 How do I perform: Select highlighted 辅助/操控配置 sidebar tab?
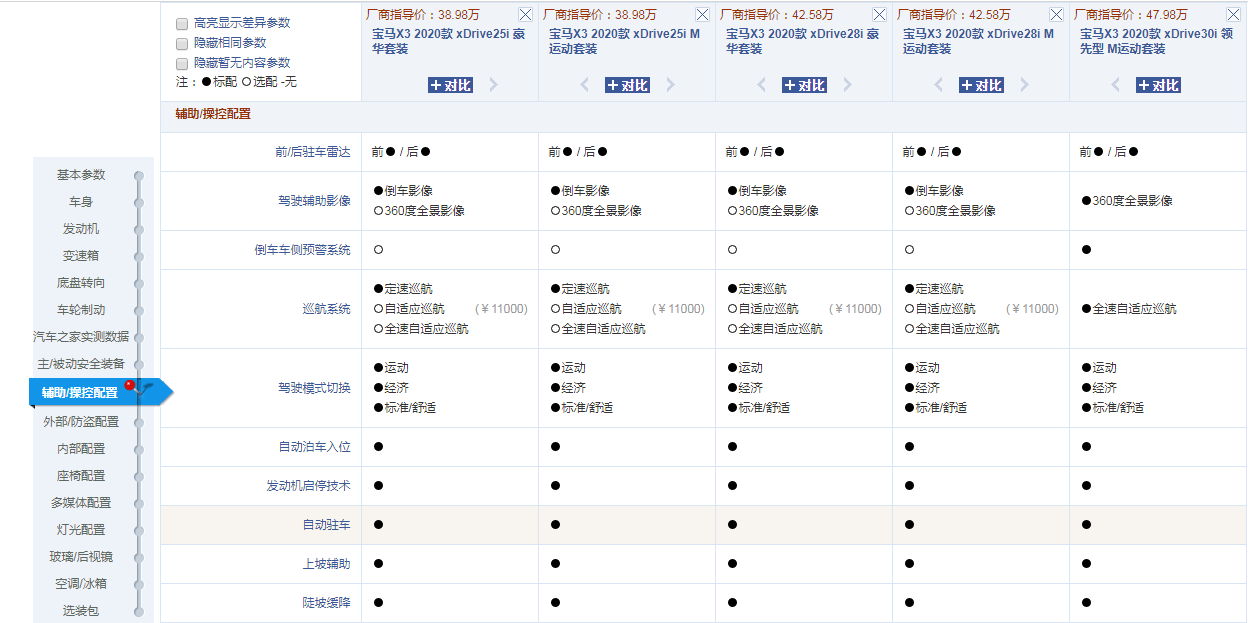tap(80, 392)
